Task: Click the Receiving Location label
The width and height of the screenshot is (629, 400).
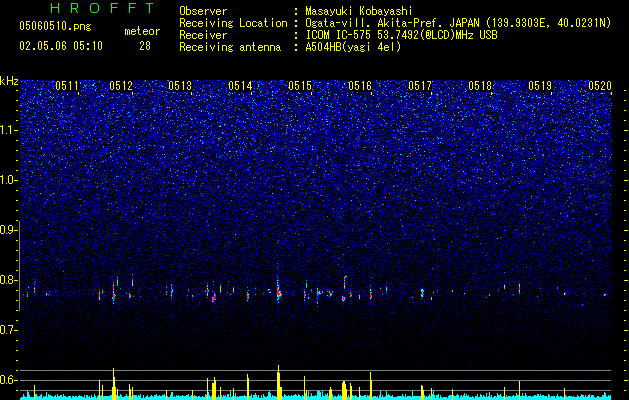Action: pos(233,24)
